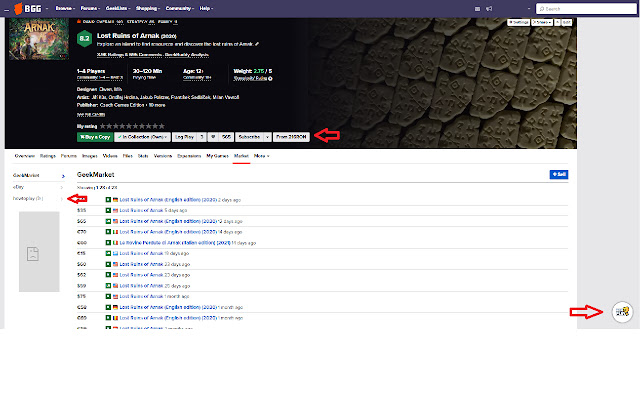Open the Subscribe dropdown arrow
Viewport: 640px width, 400px height.
(x=268, y=135)
